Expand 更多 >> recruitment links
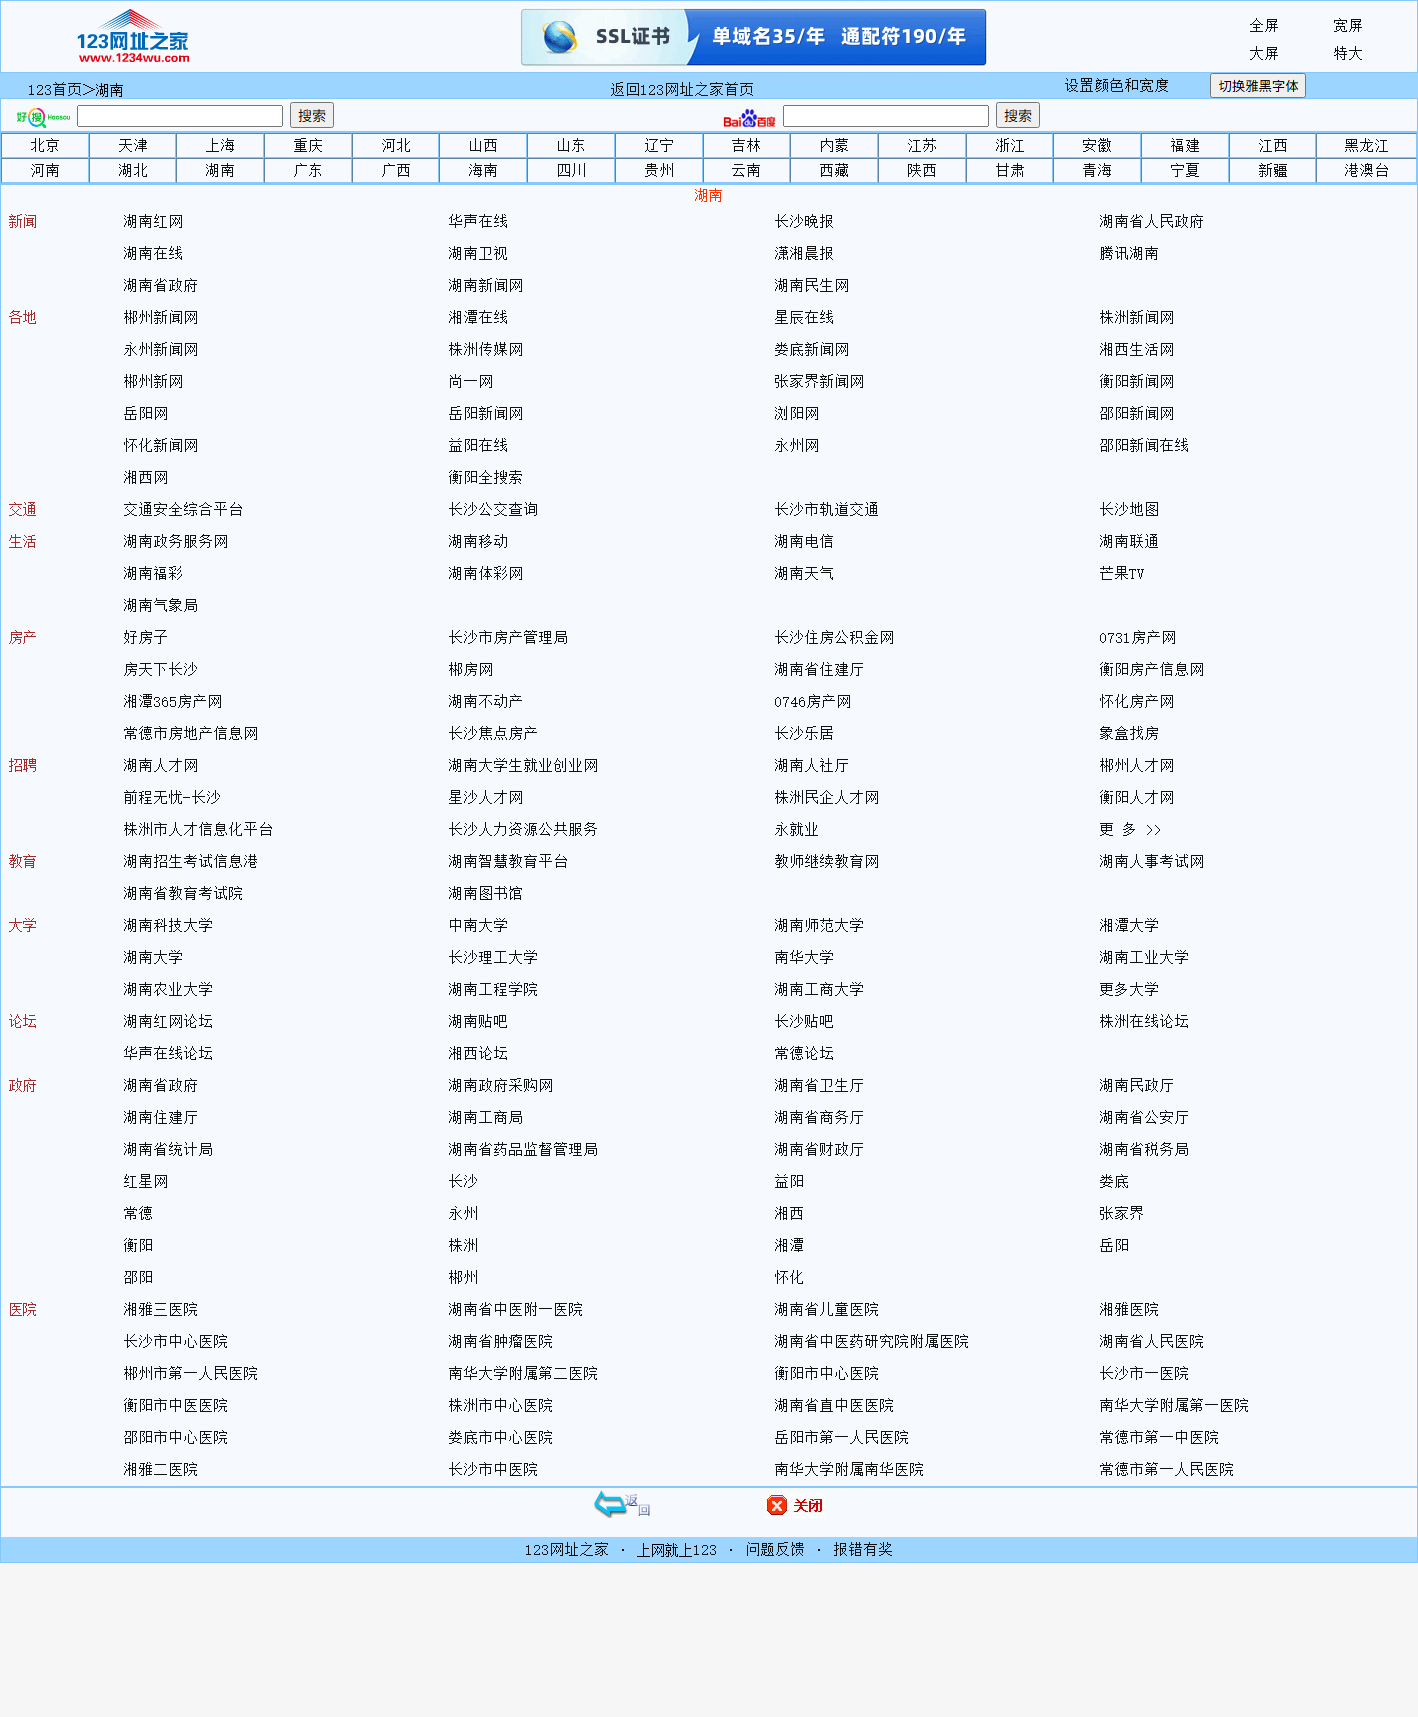The width and height of the screenshot is (1418, 1717). pos(1129,829)
